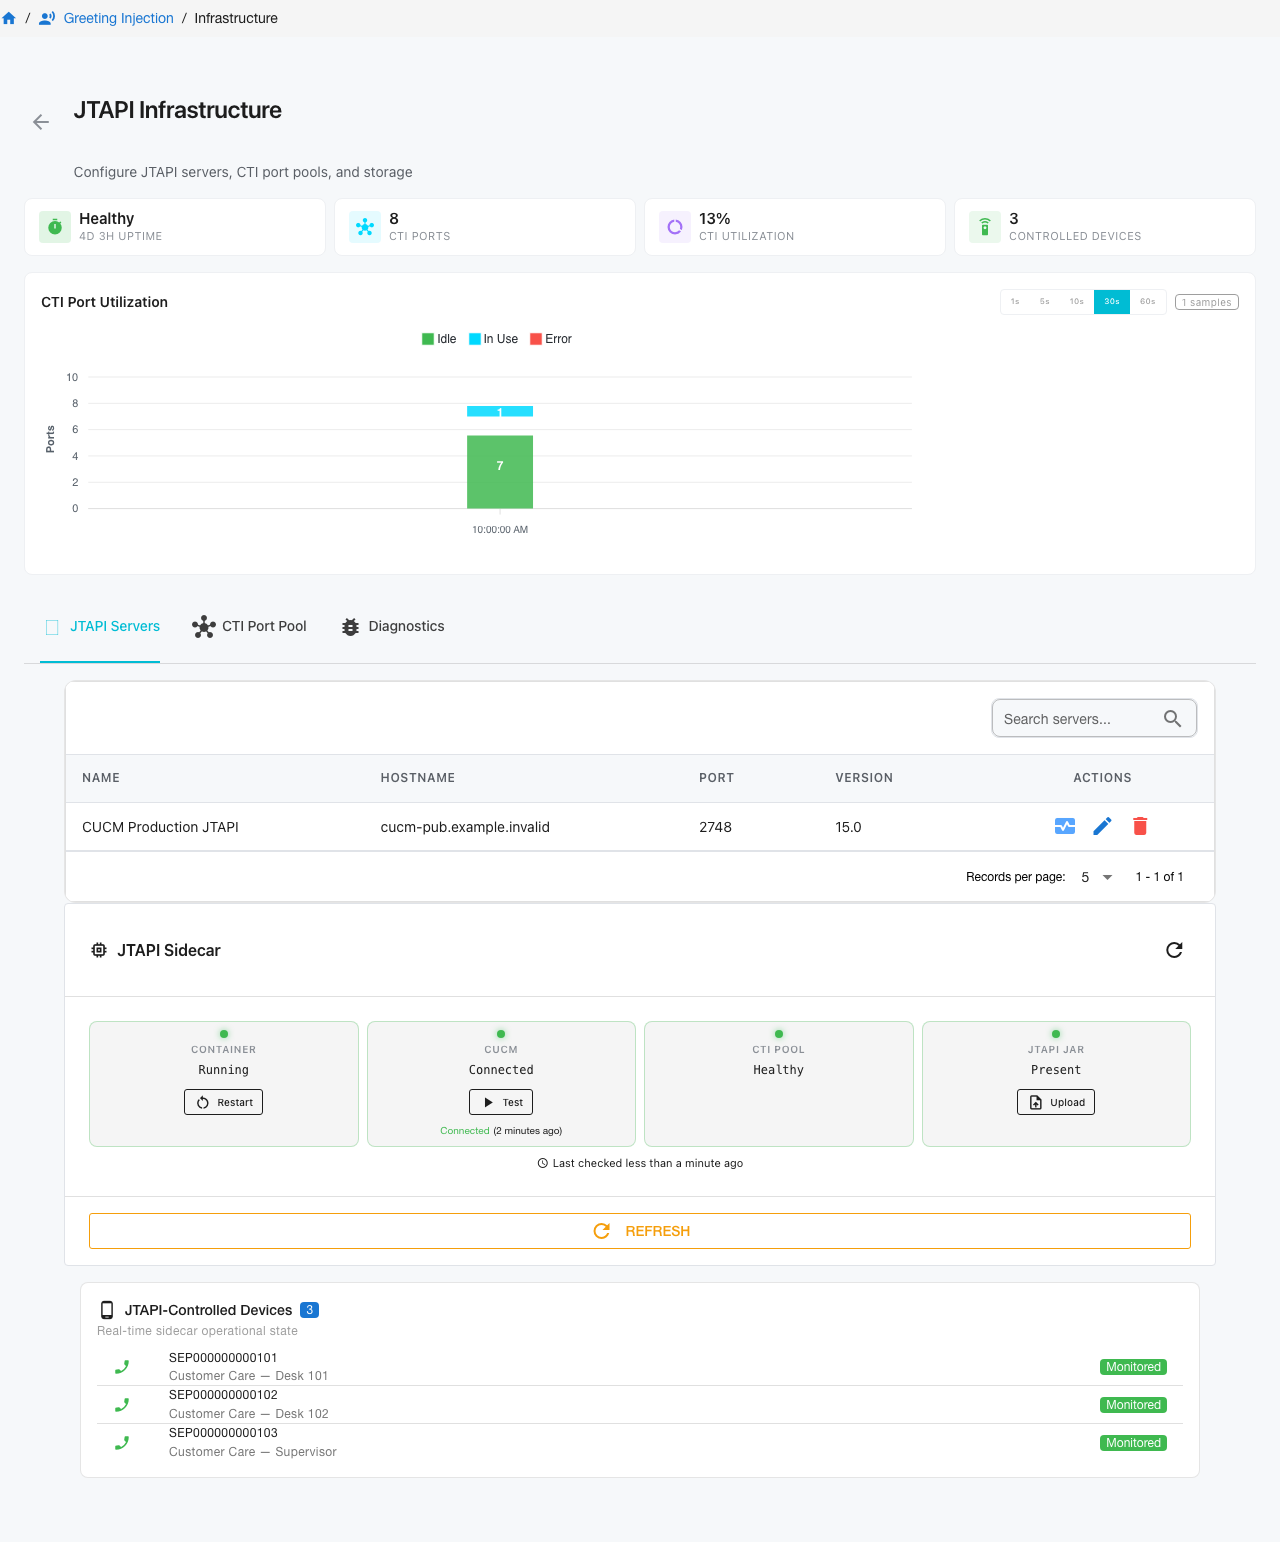
Task: Click the CTI Pool Healthy status card
Action: (779, 1084)
